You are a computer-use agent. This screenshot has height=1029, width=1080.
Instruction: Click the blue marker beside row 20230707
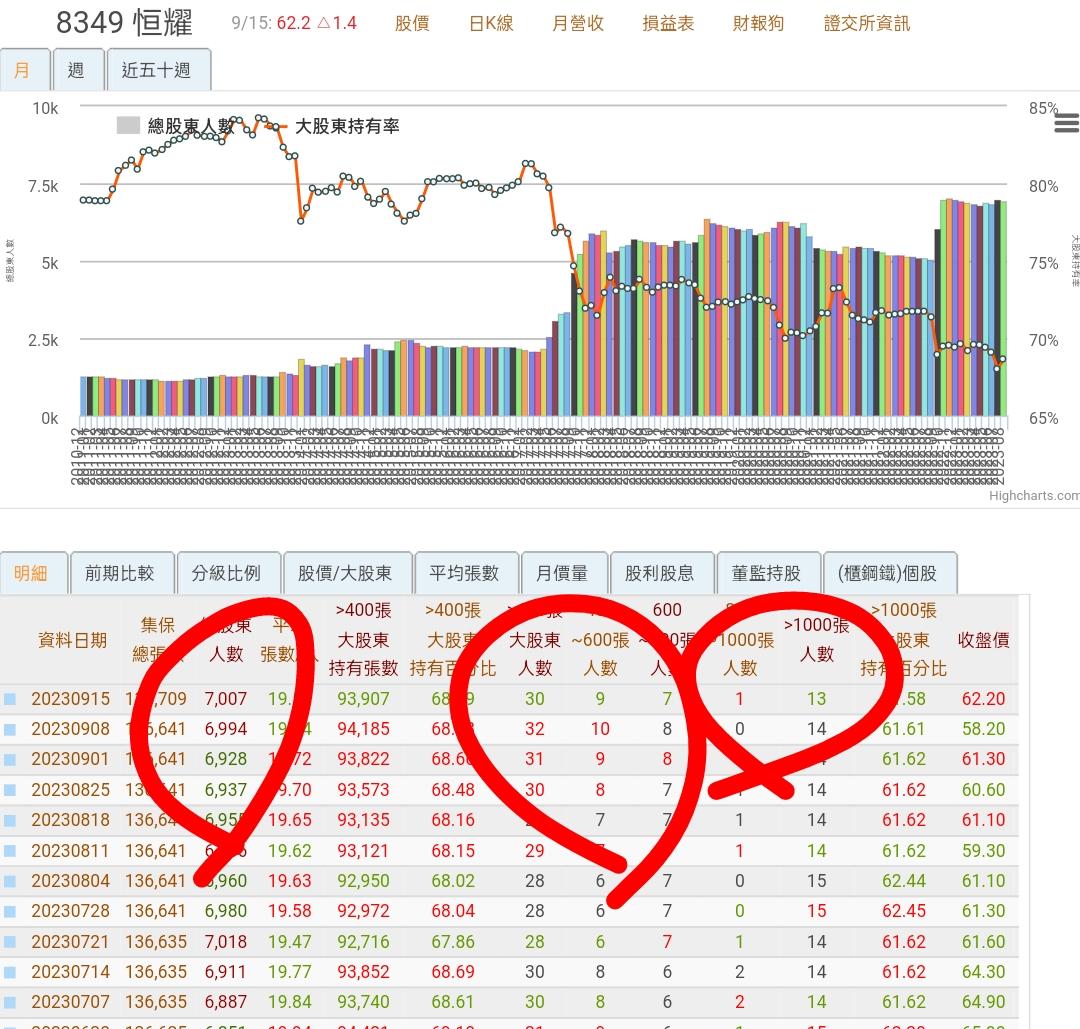(10, 1002)
